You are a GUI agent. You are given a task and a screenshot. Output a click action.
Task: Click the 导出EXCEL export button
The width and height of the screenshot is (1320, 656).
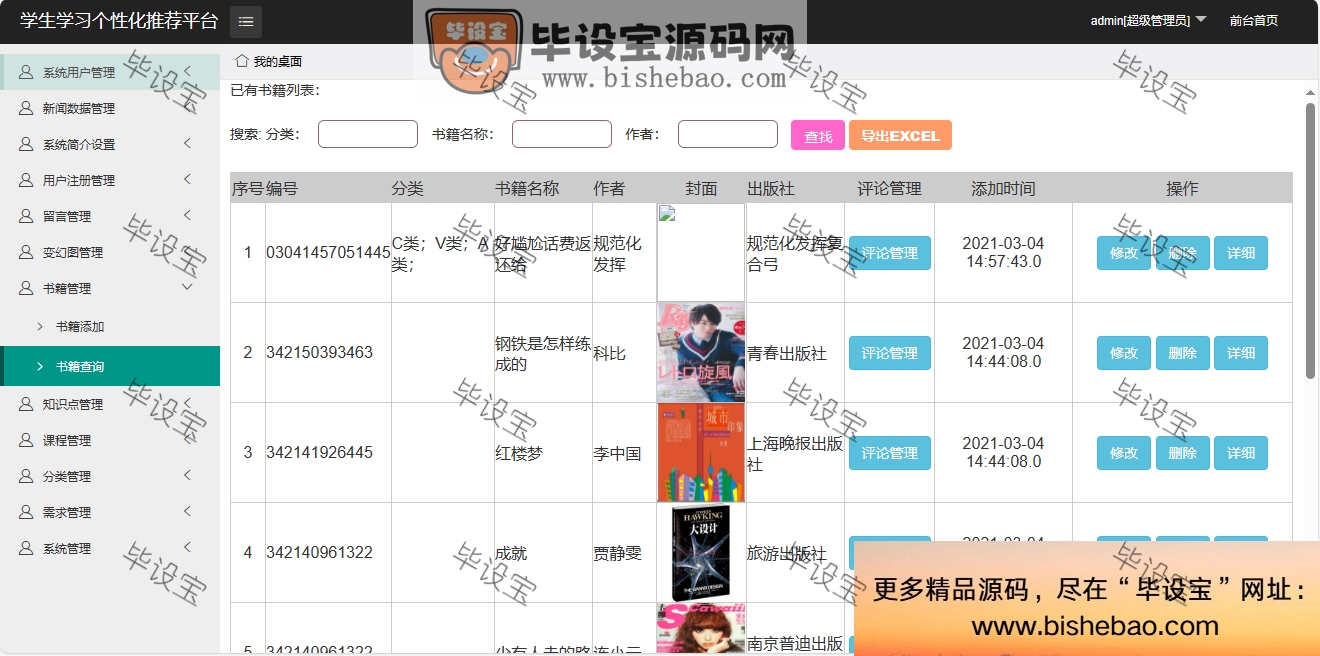click(x=900, y=135)
